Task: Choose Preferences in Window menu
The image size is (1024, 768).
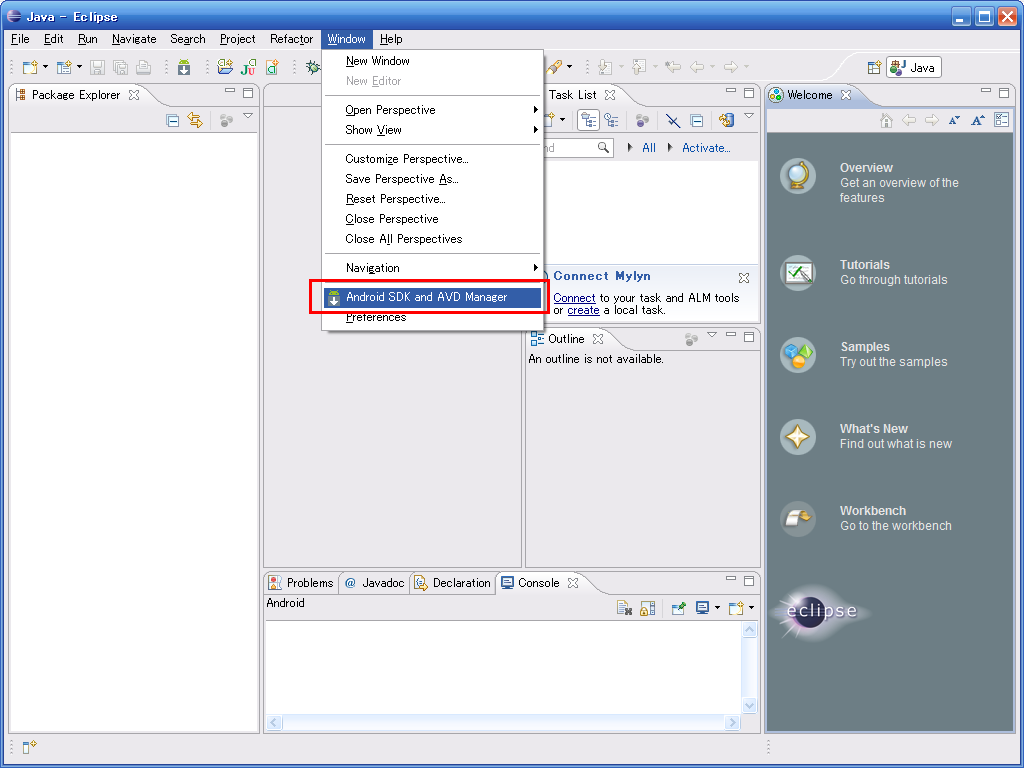Action: point(432,317)
